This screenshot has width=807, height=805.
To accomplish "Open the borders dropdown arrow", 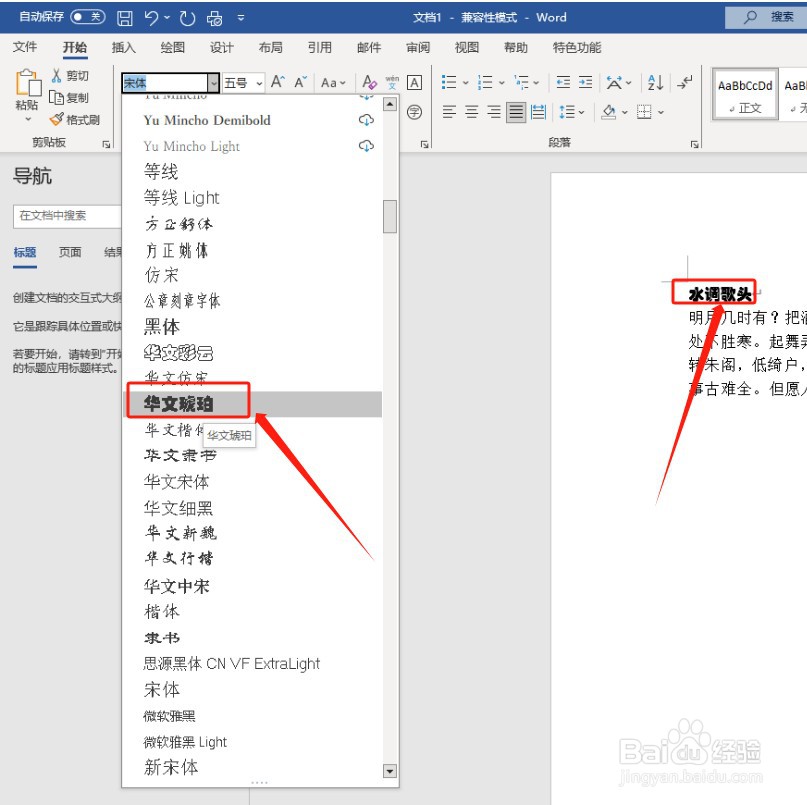I will pos(661,112).
